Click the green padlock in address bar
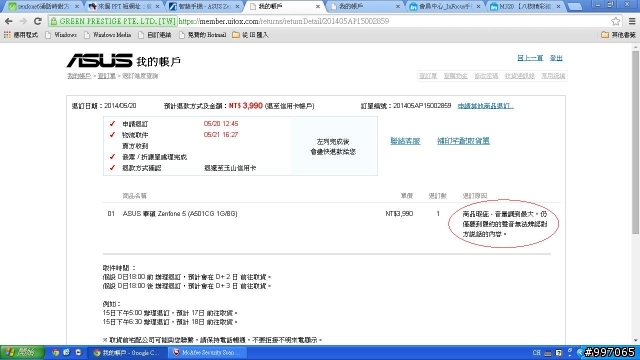The image size is (640, 360). pyautogui.click(x=53, y=21)
